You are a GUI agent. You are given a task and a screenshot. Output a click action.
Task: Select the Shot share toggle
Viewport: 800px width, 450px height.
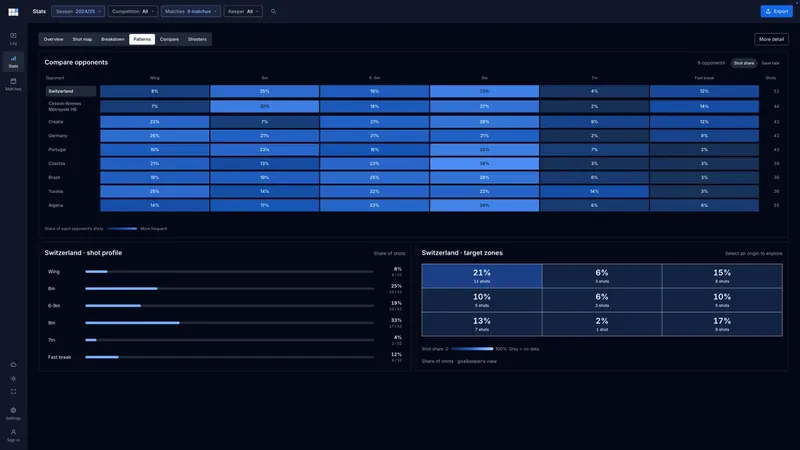pos(744,63)
